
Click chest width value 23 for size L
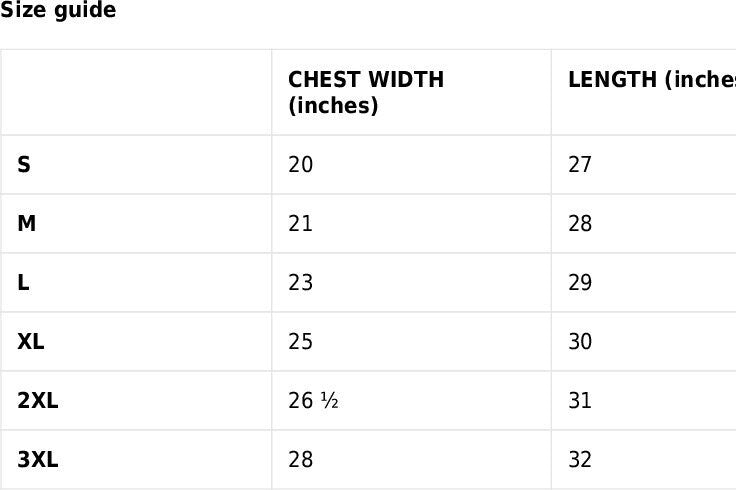click(x=300, y=283)
